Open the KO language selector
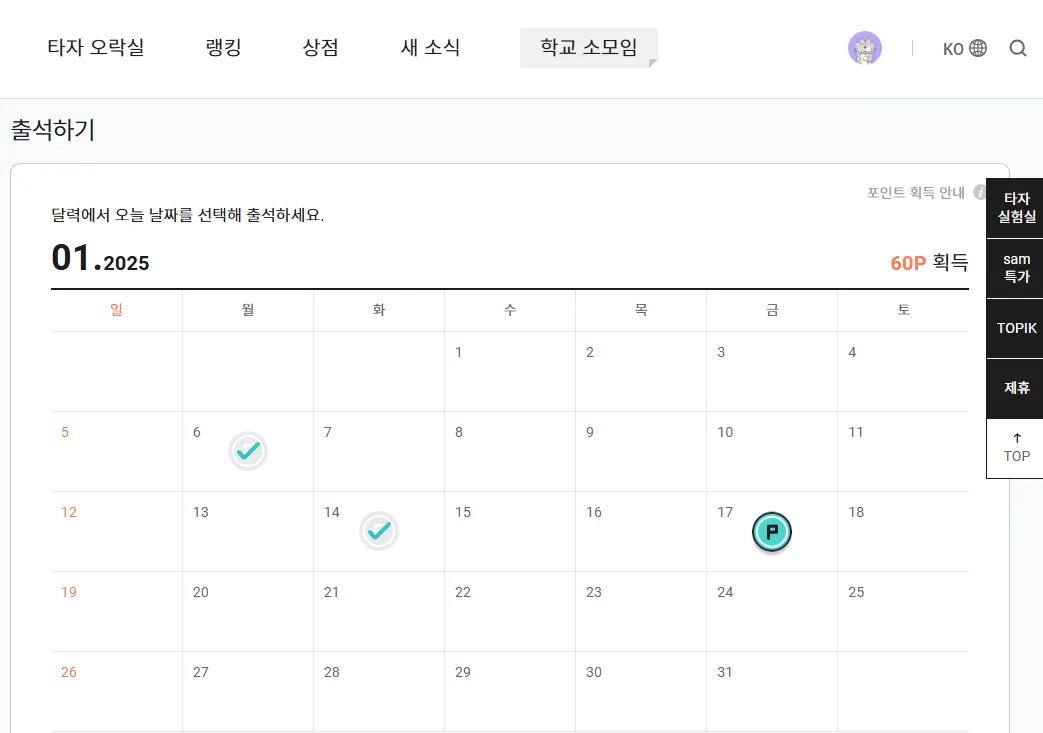The image size is (1043, 733). [x=953, y=48]
